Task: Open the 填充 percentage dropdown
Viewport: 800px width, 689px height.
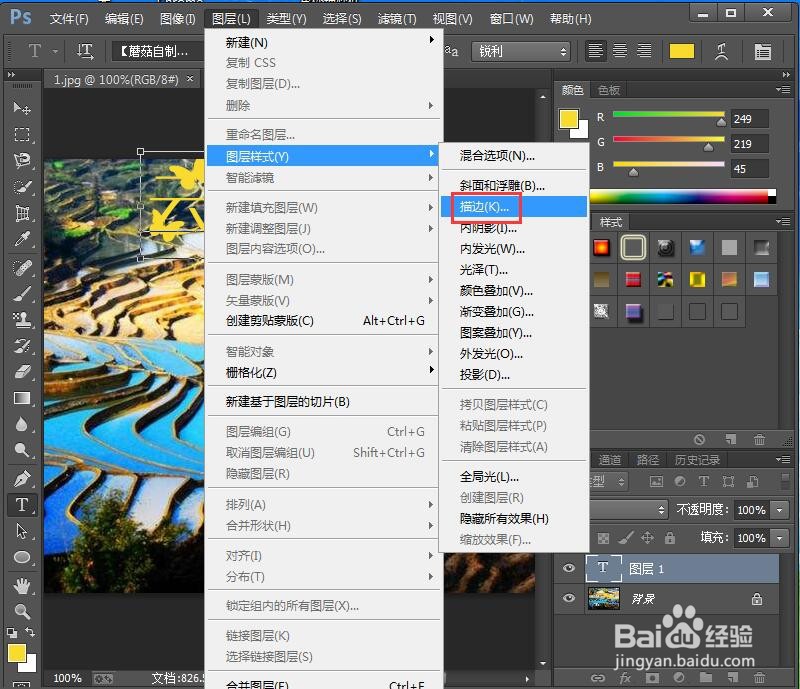Action: pyautogui.click(x=779, y=537)
